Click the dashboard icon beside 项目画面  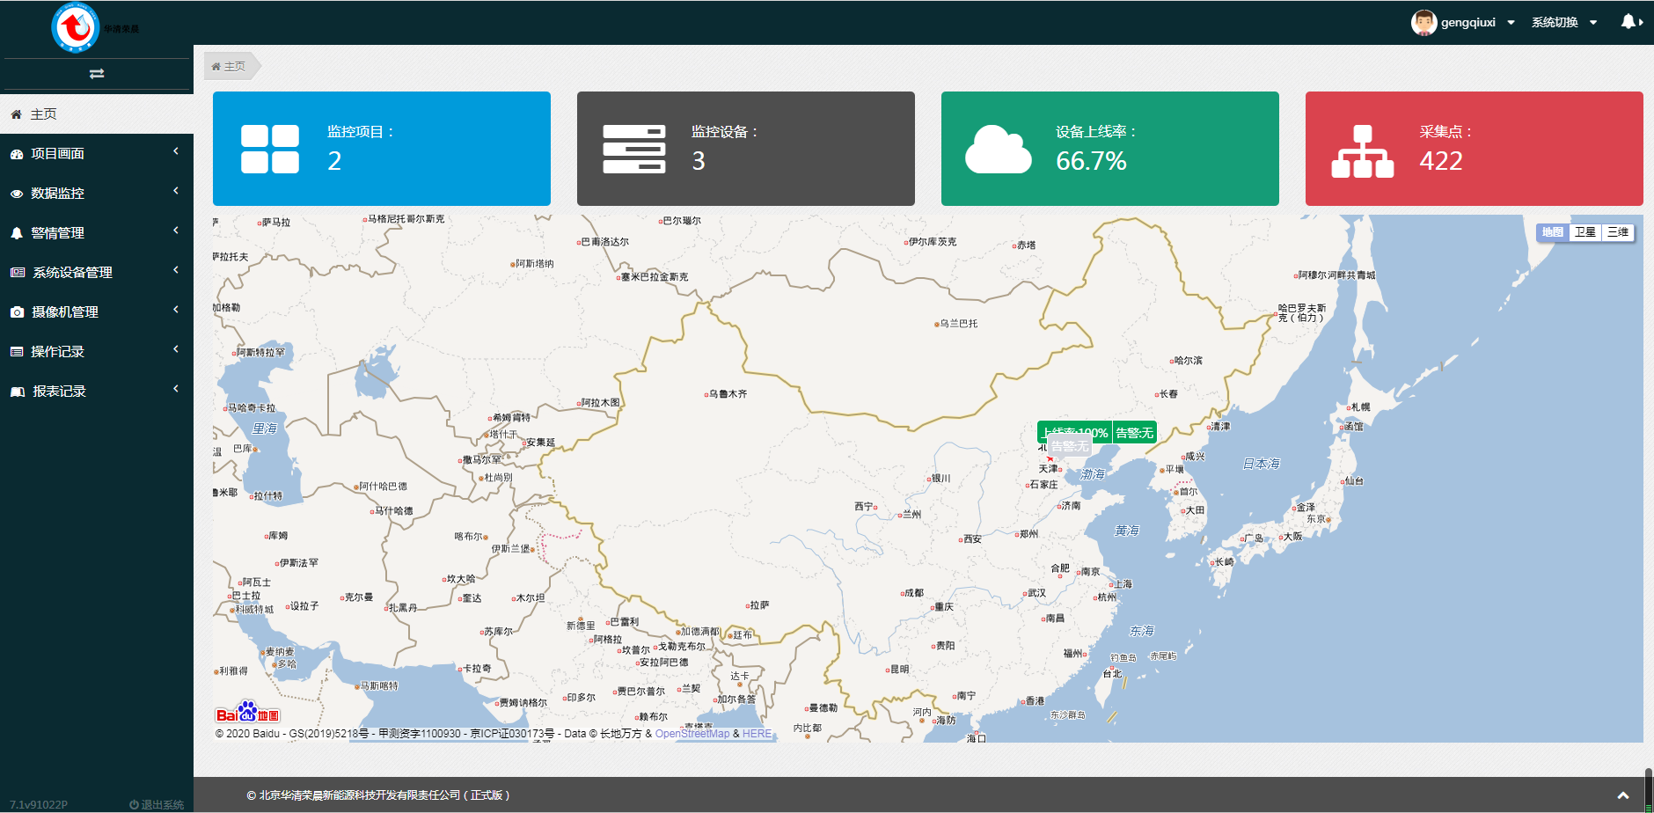tap(17, 154)
